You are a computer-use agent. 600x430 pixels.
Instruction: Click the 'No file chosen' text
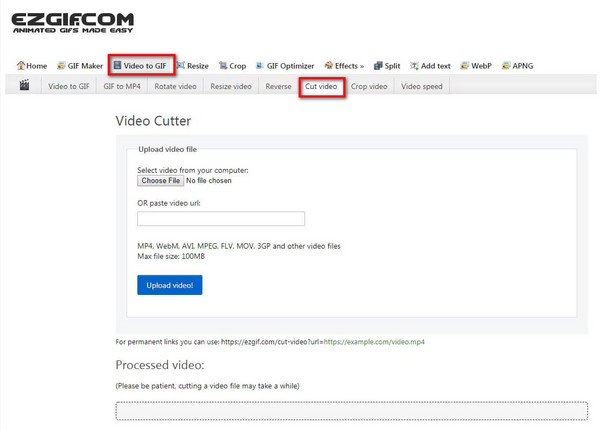[x=209, y=181]
